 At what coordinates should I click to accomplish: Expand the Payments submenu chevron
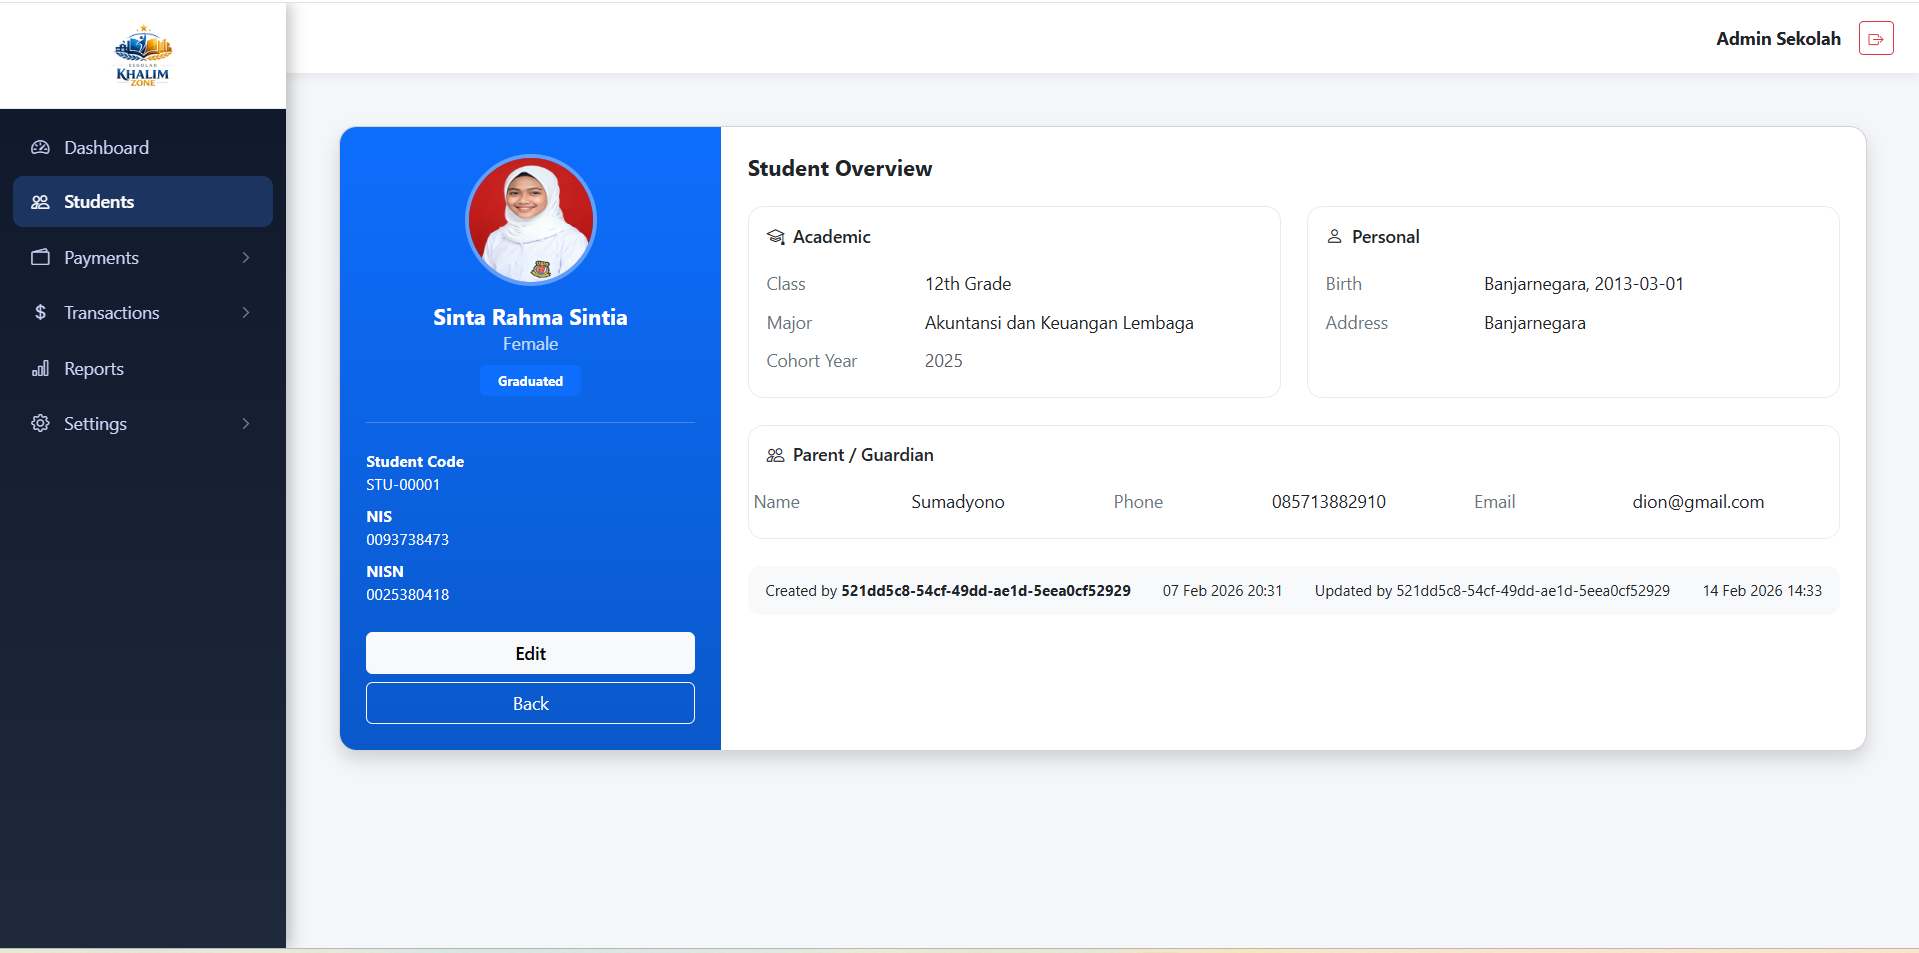tap(246, 258)
